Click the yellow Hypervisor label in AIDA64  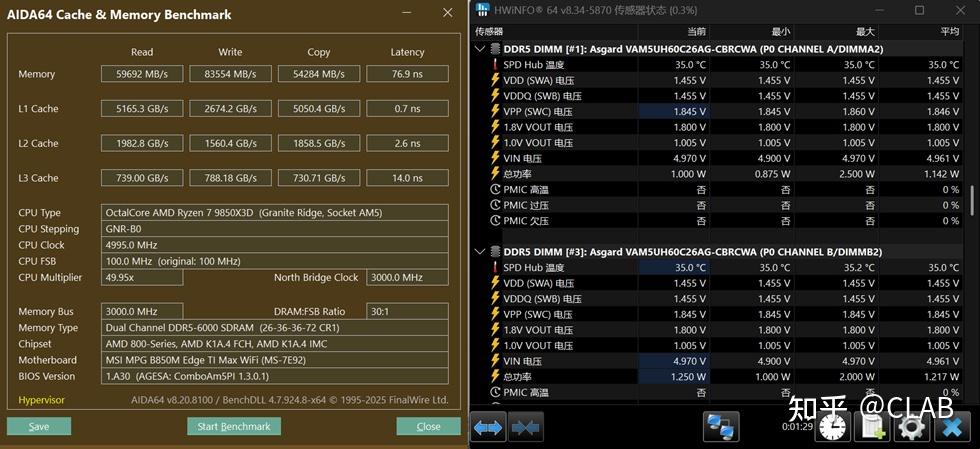[x=41, y=400]
